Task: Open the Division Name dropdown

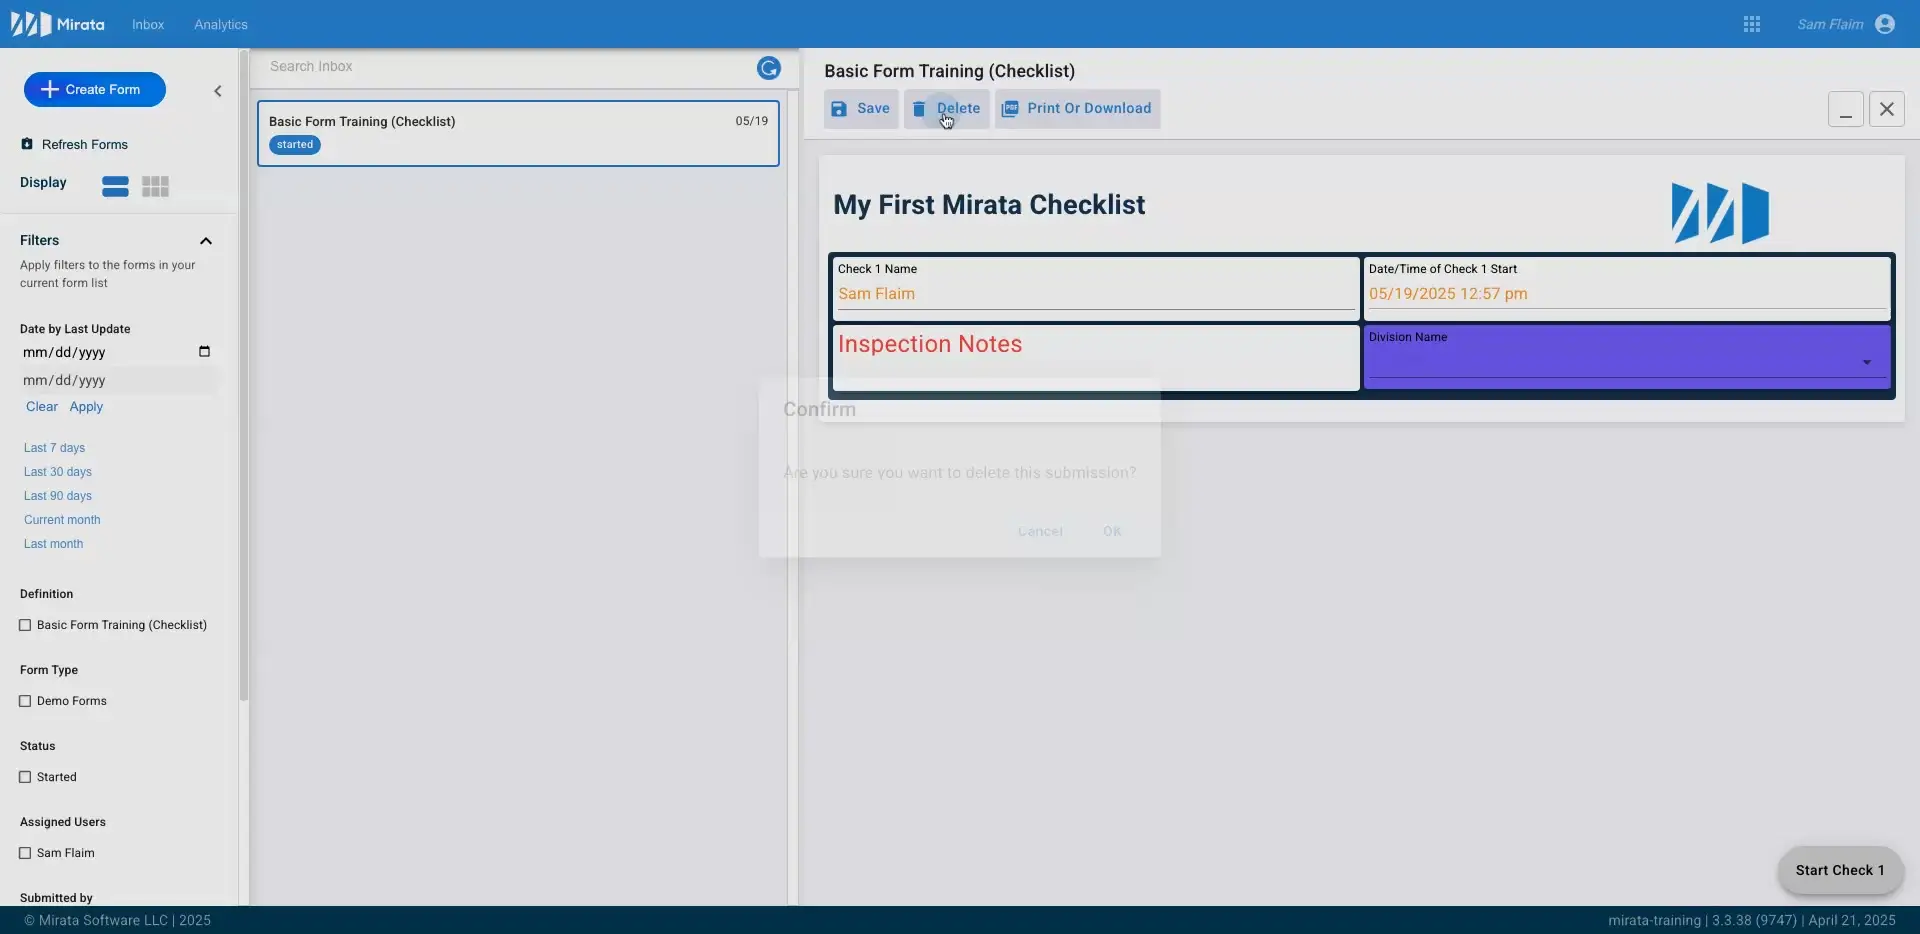Action: 1867,362
